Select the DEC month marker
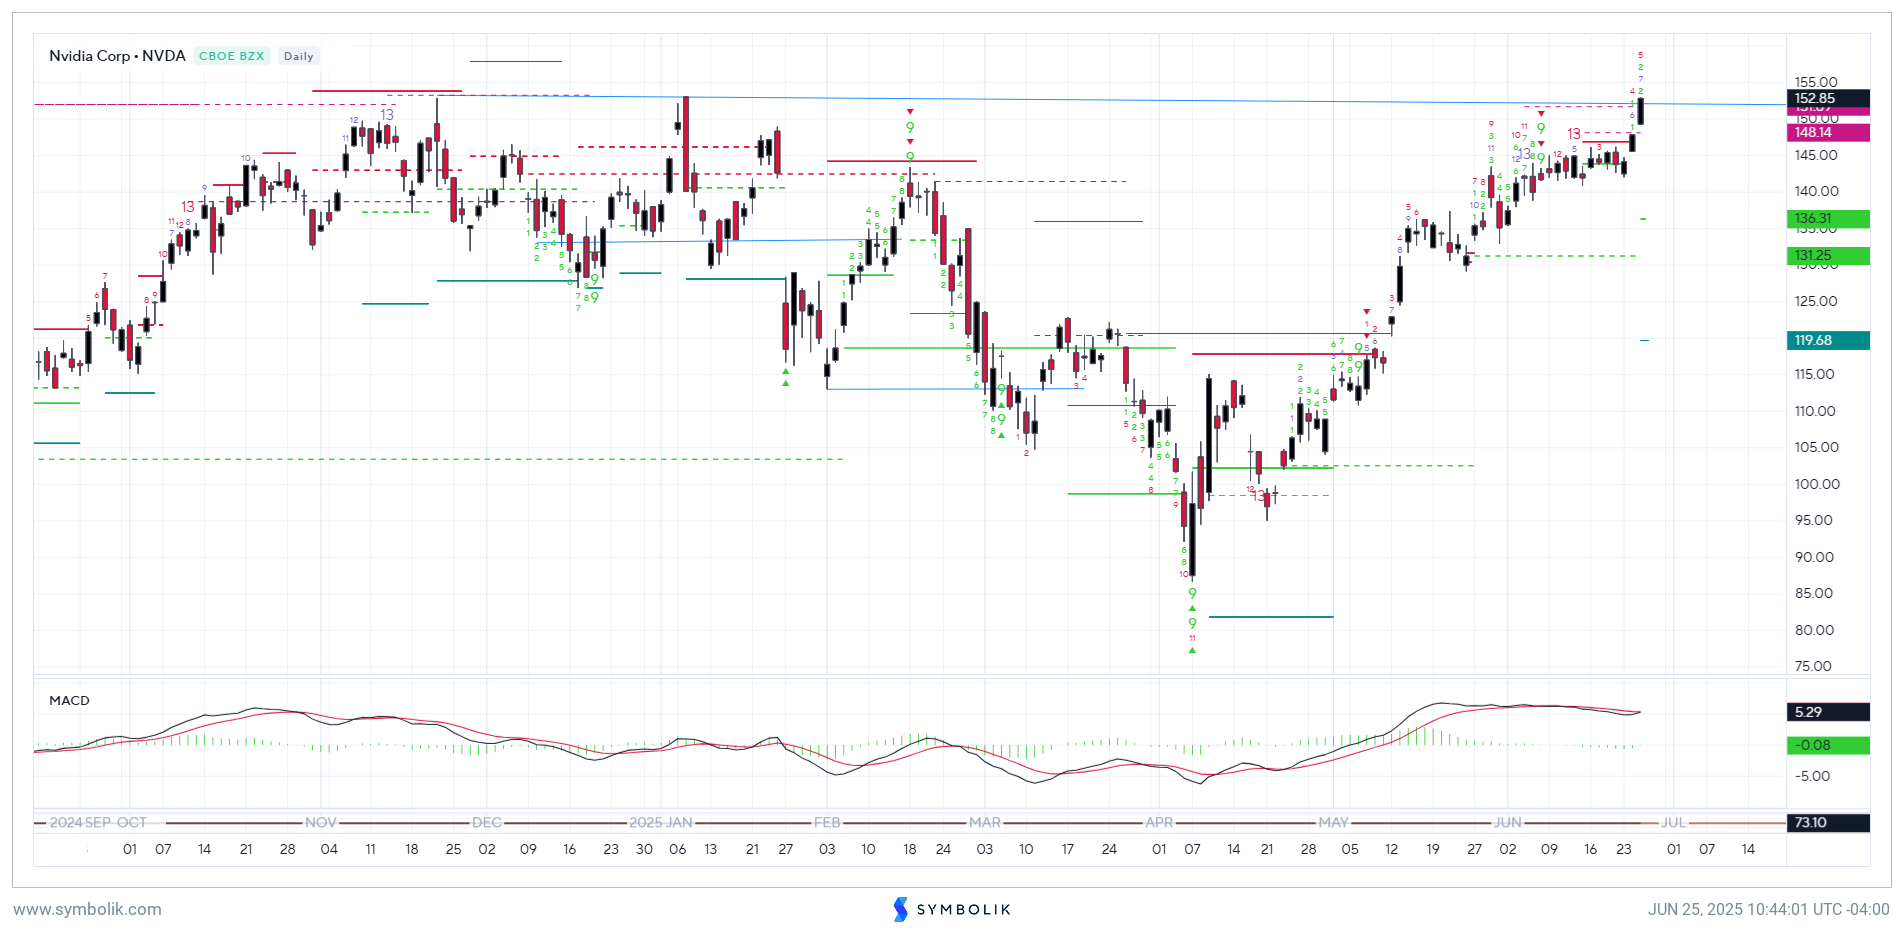 click(x=487, y=822)
